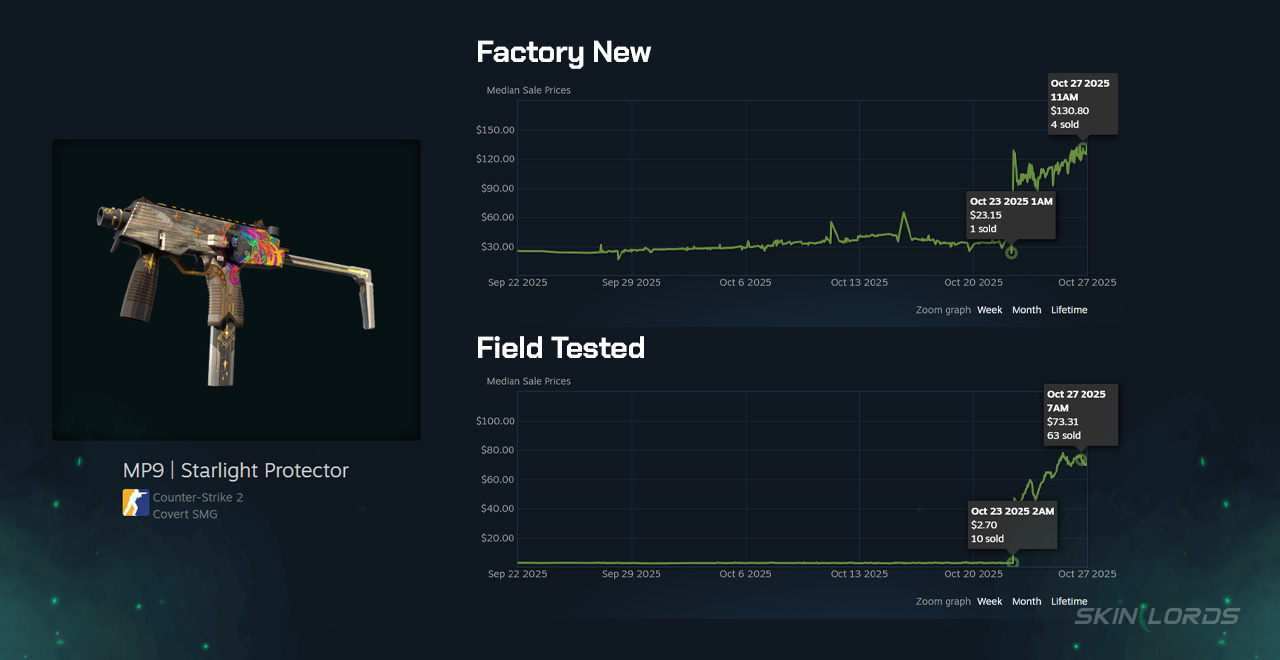Click the Oct 27 end point on Field Tested graph
The width and height of the screenshot is (1280, 660).
[x=1080, y=460]
